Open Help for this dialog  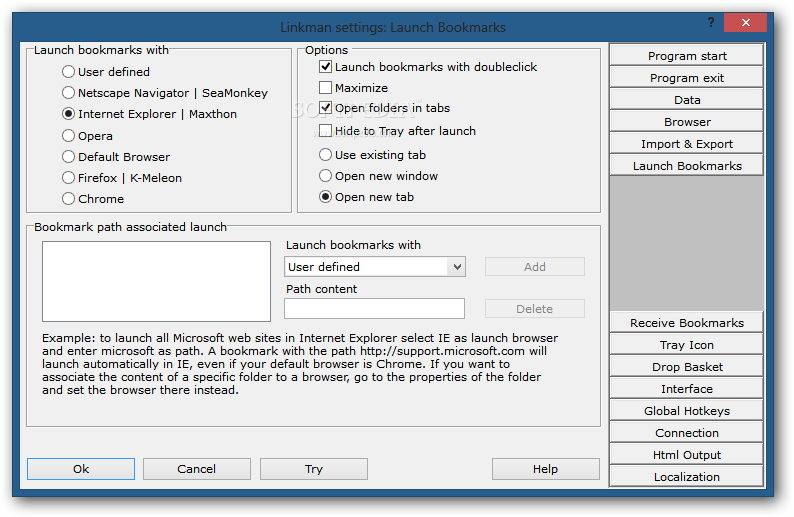pos(546,469)
